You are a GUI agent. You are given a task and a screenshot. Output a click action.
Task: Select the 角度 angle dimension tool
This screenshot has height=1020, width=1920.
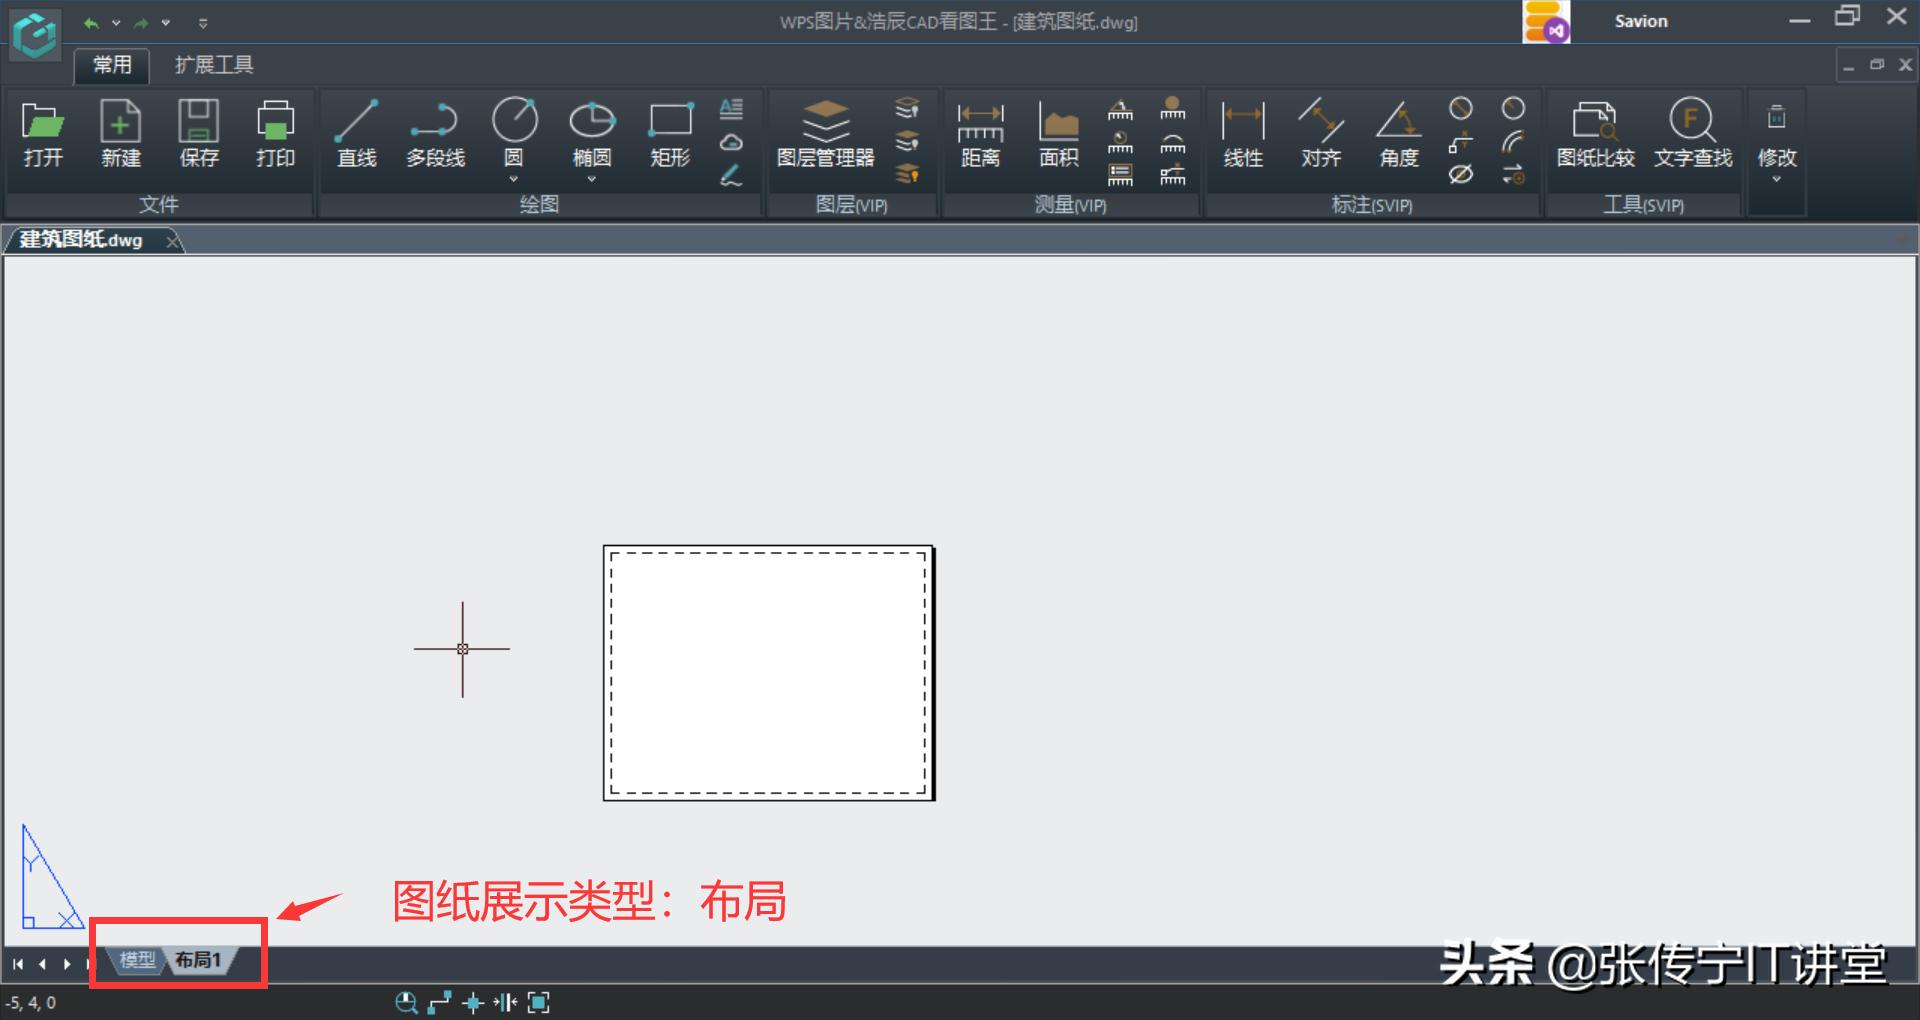coord(1397,133)
